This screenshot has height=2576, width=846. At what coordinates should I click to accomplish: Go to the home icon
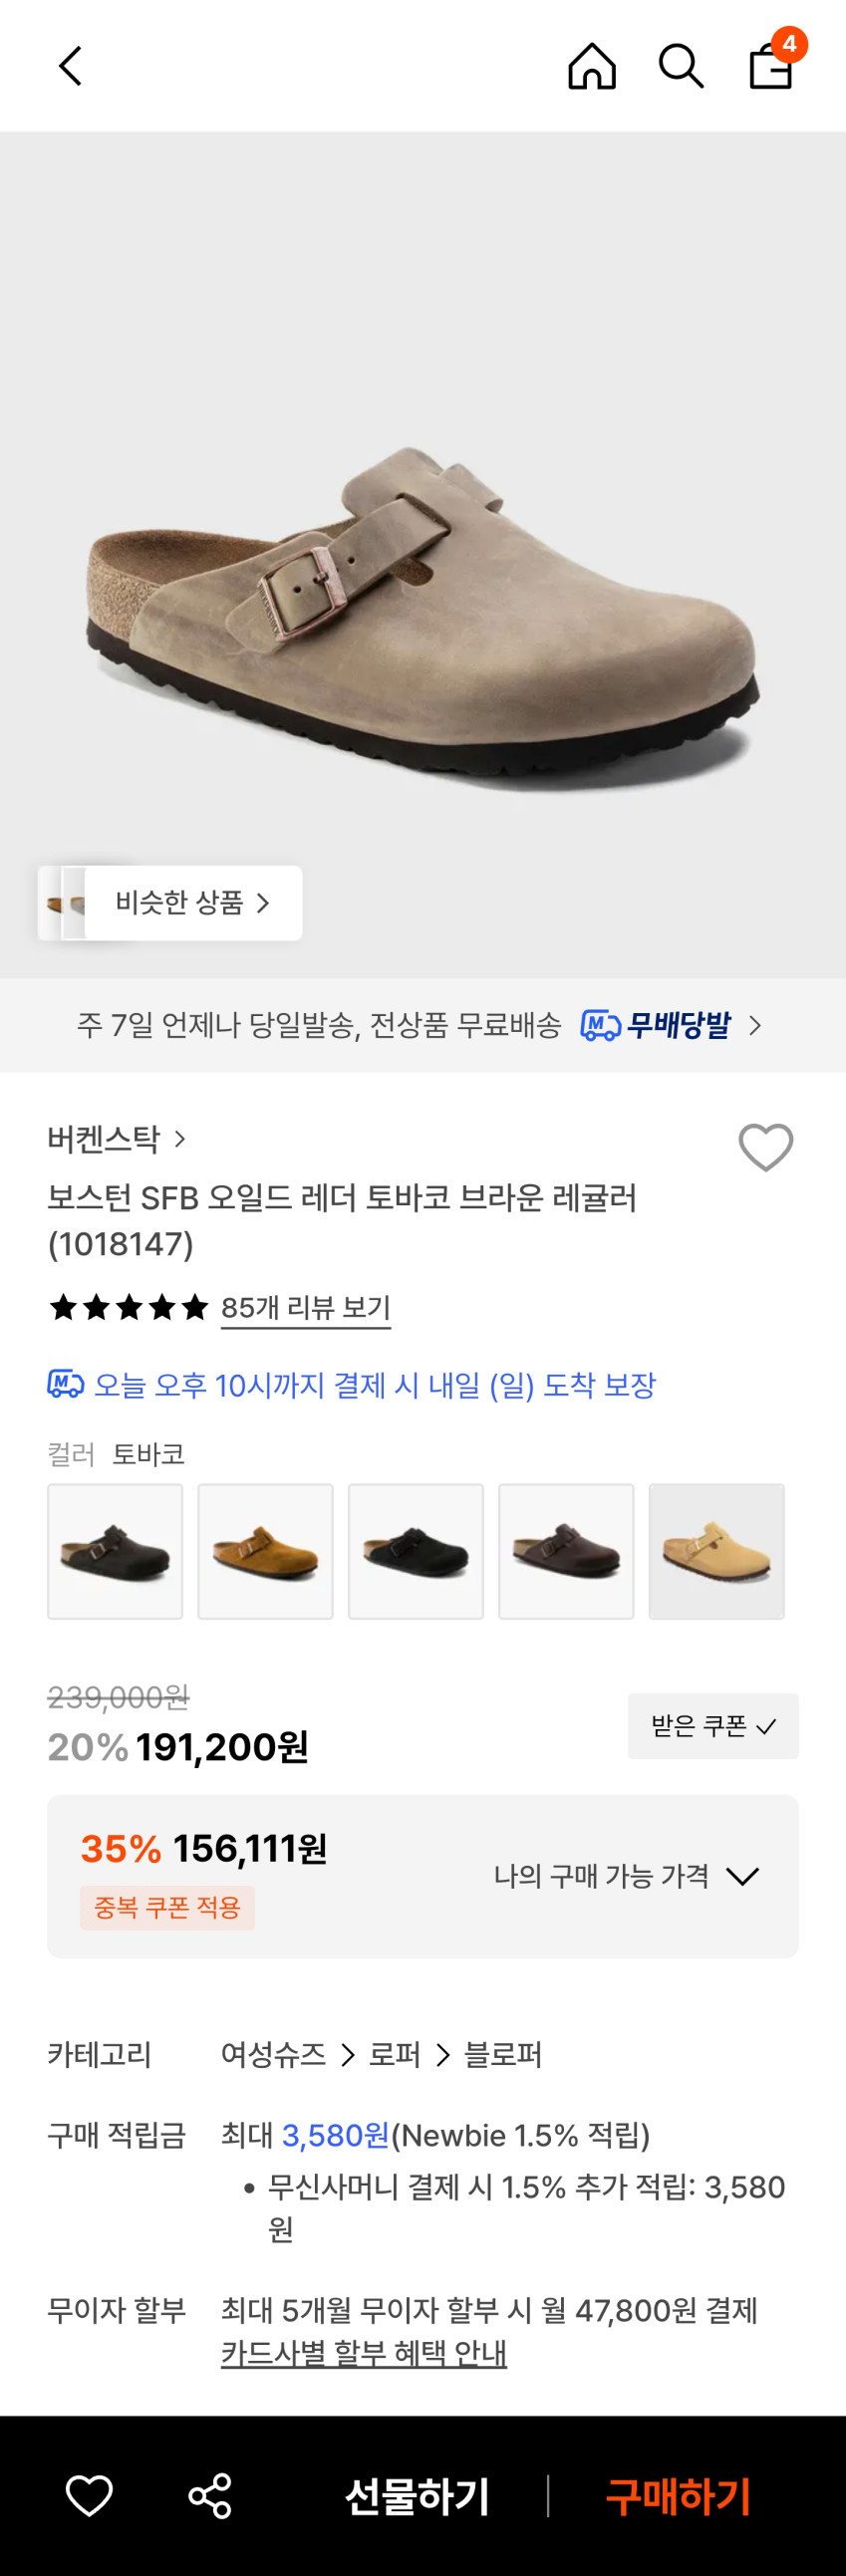(592, 67)
